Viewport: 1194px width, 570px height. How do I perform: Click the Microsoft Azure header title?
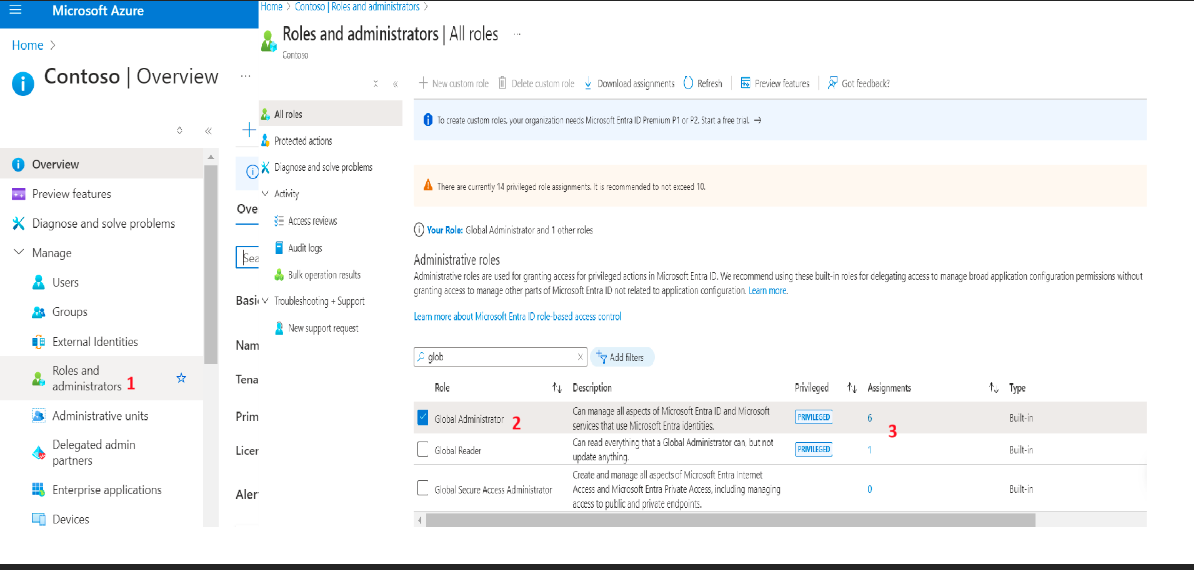[98, 11]
